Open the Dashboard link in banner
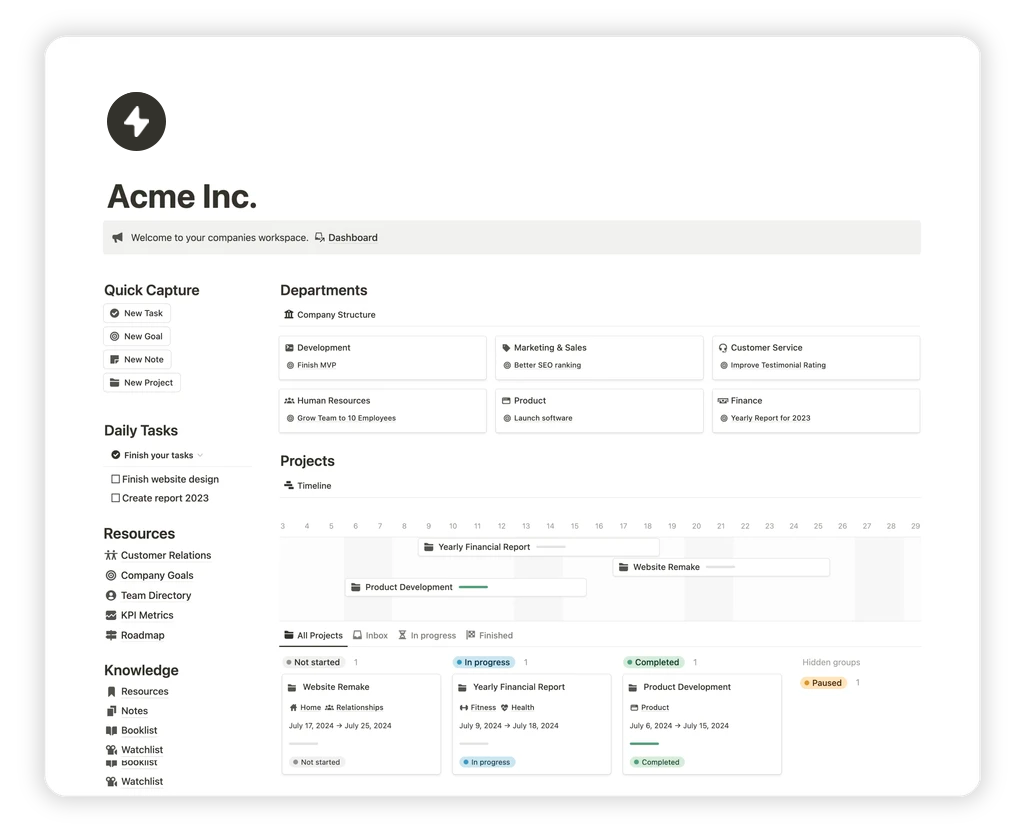The height and width of the screenshot is (832, 1024). pos(352,238)
